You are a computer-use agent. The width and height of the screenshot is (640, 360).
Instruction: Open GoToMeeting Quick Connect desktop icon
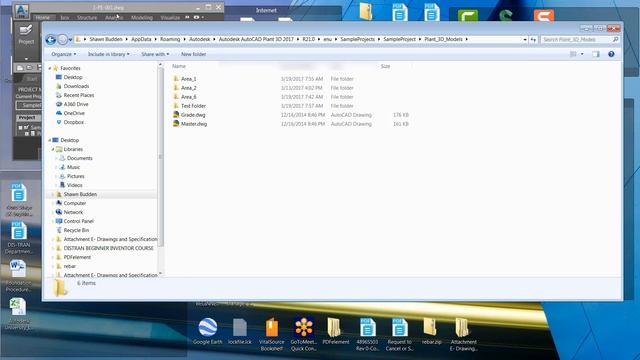click(x=304, y=335)
